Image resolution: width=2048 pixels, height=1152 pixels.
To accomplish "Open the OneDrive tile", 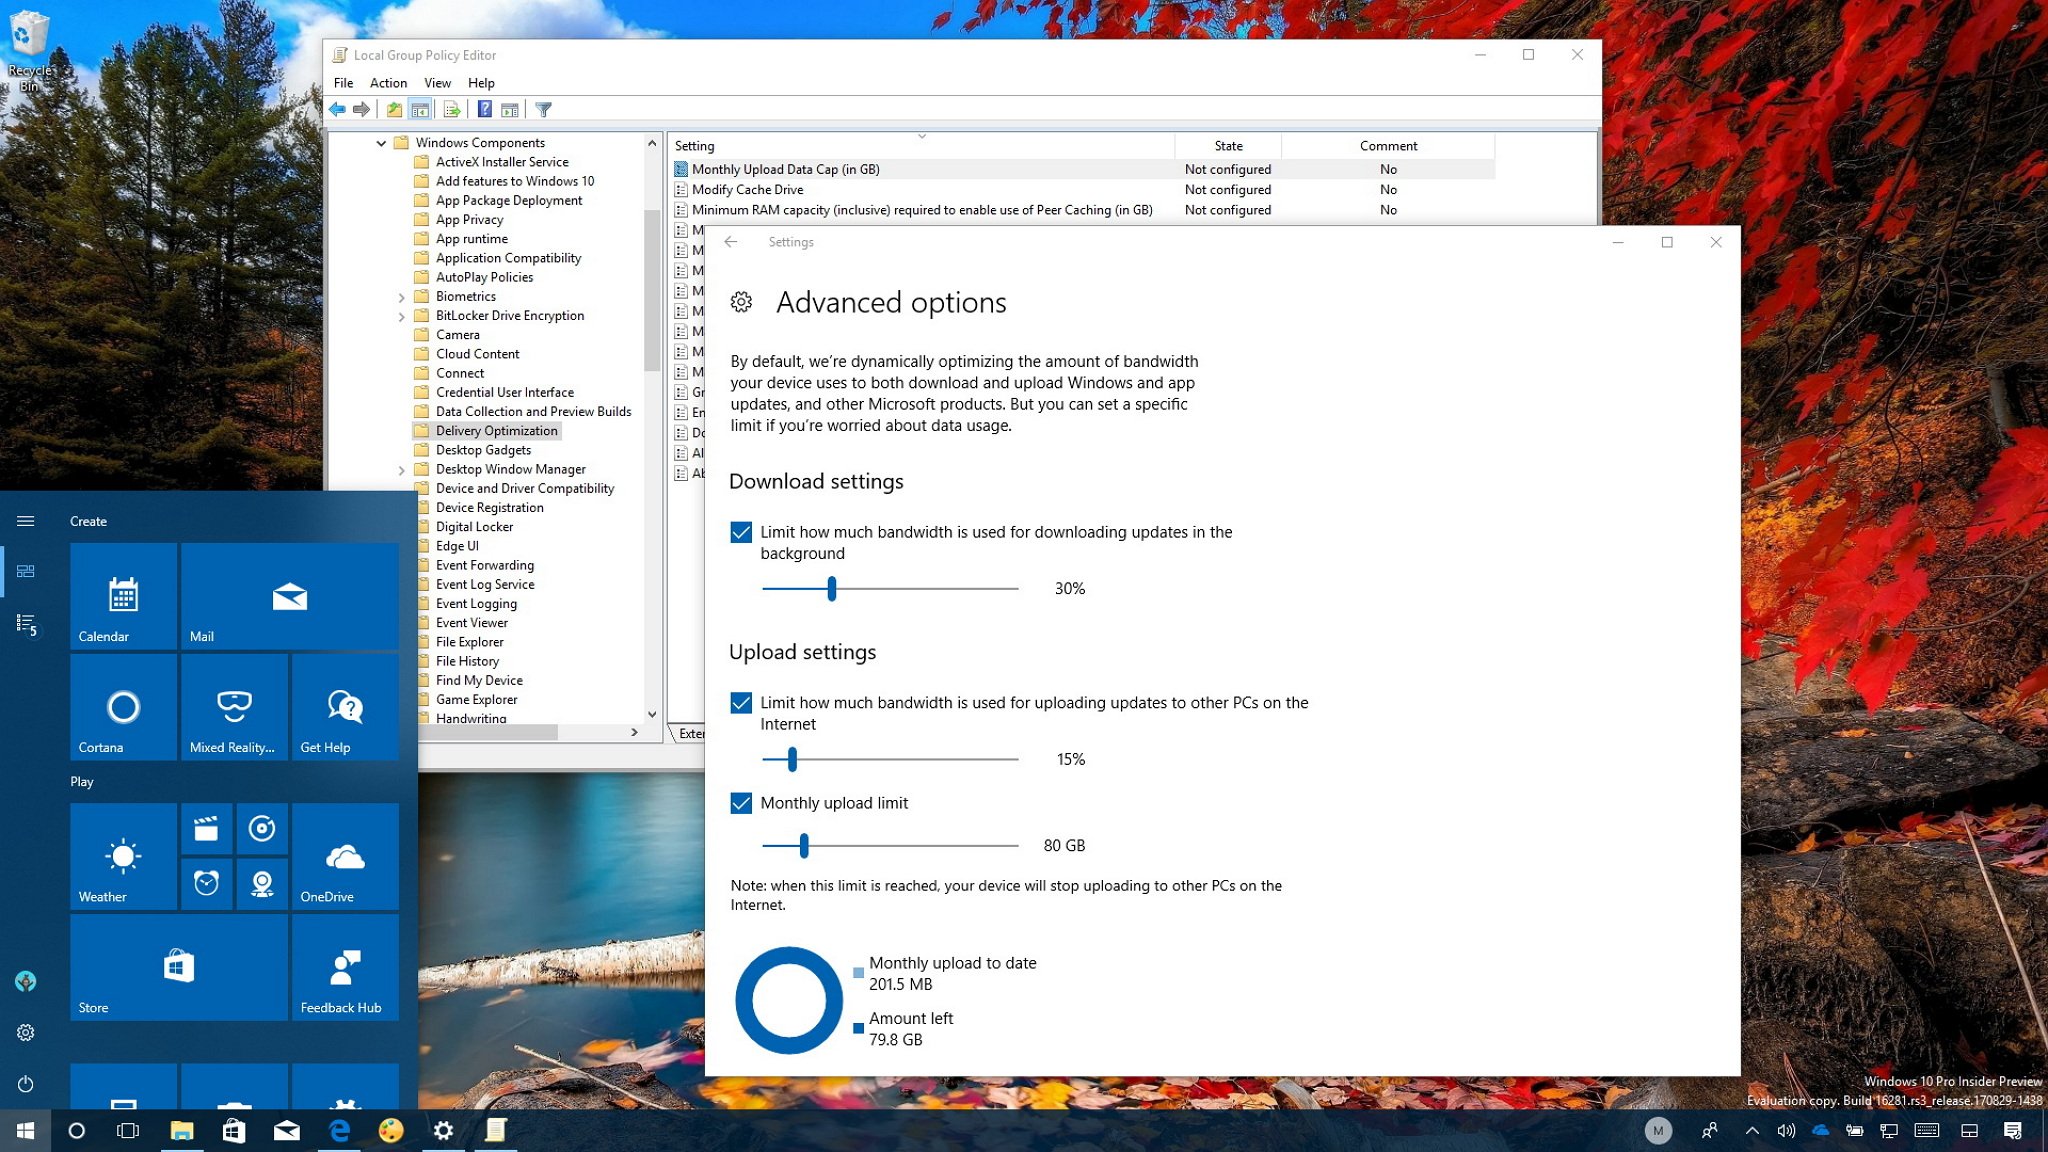I will pos(345,857).
